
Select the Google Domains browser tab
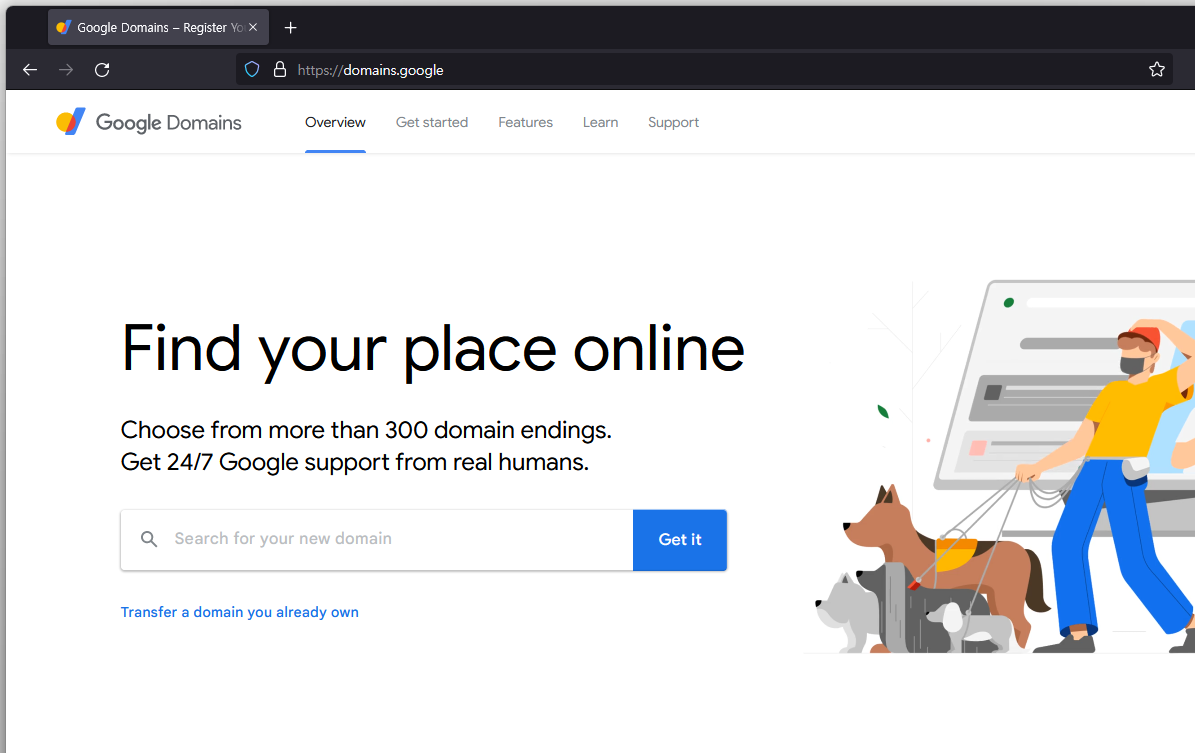click(x=159, y=27)
